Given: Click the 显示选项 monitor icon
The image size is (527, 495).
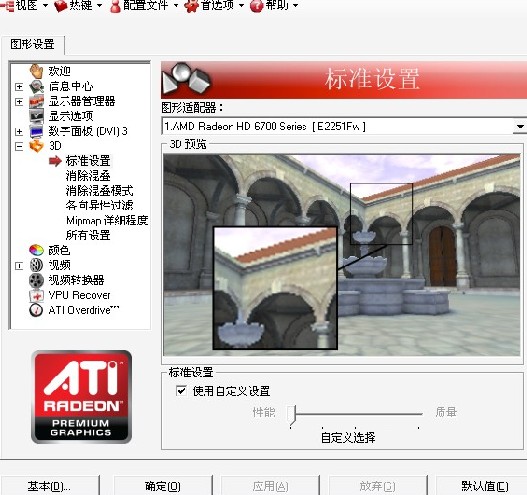Looking at the screenshot, I should tap(36, 116).
